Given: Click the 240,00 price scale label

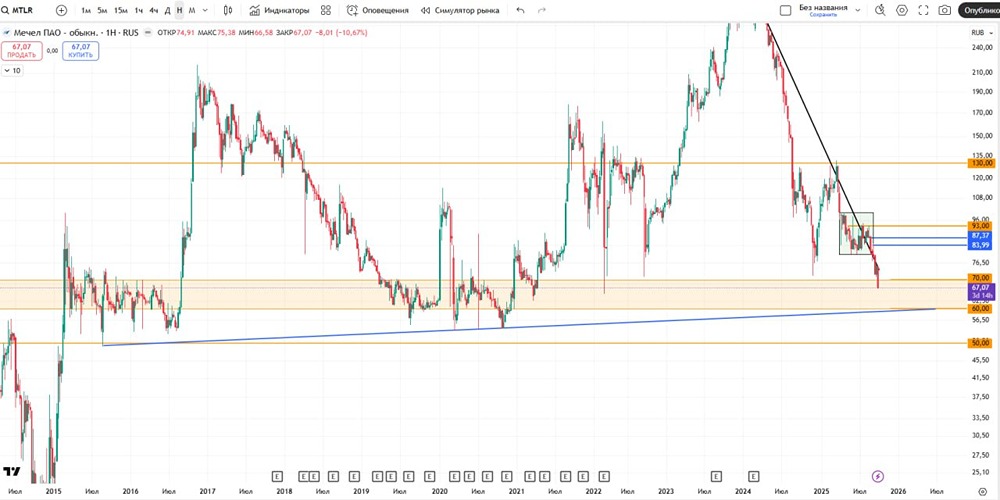Looking at the screenshot, I should tap(981, 48).
